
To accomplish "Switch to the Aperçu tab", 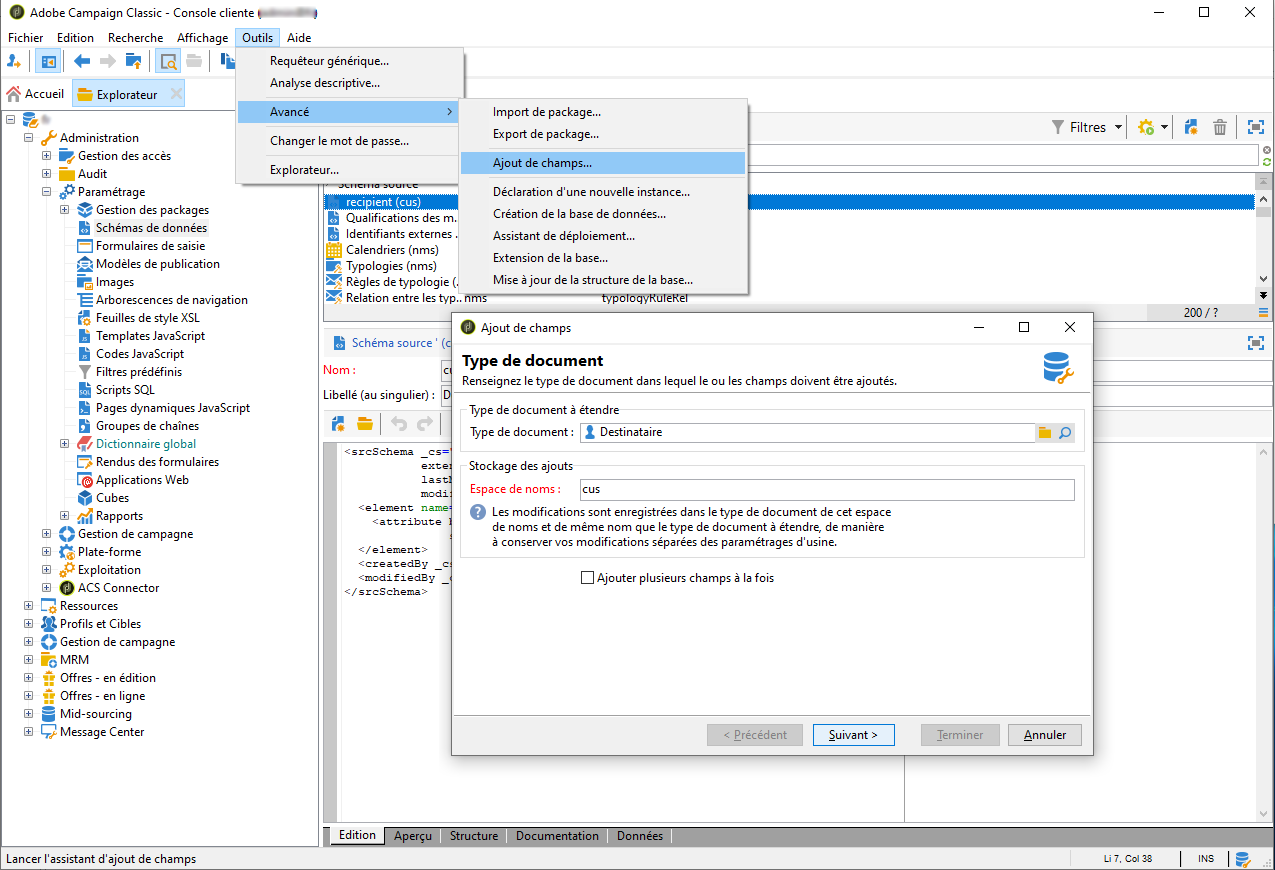I will (413, 836).
